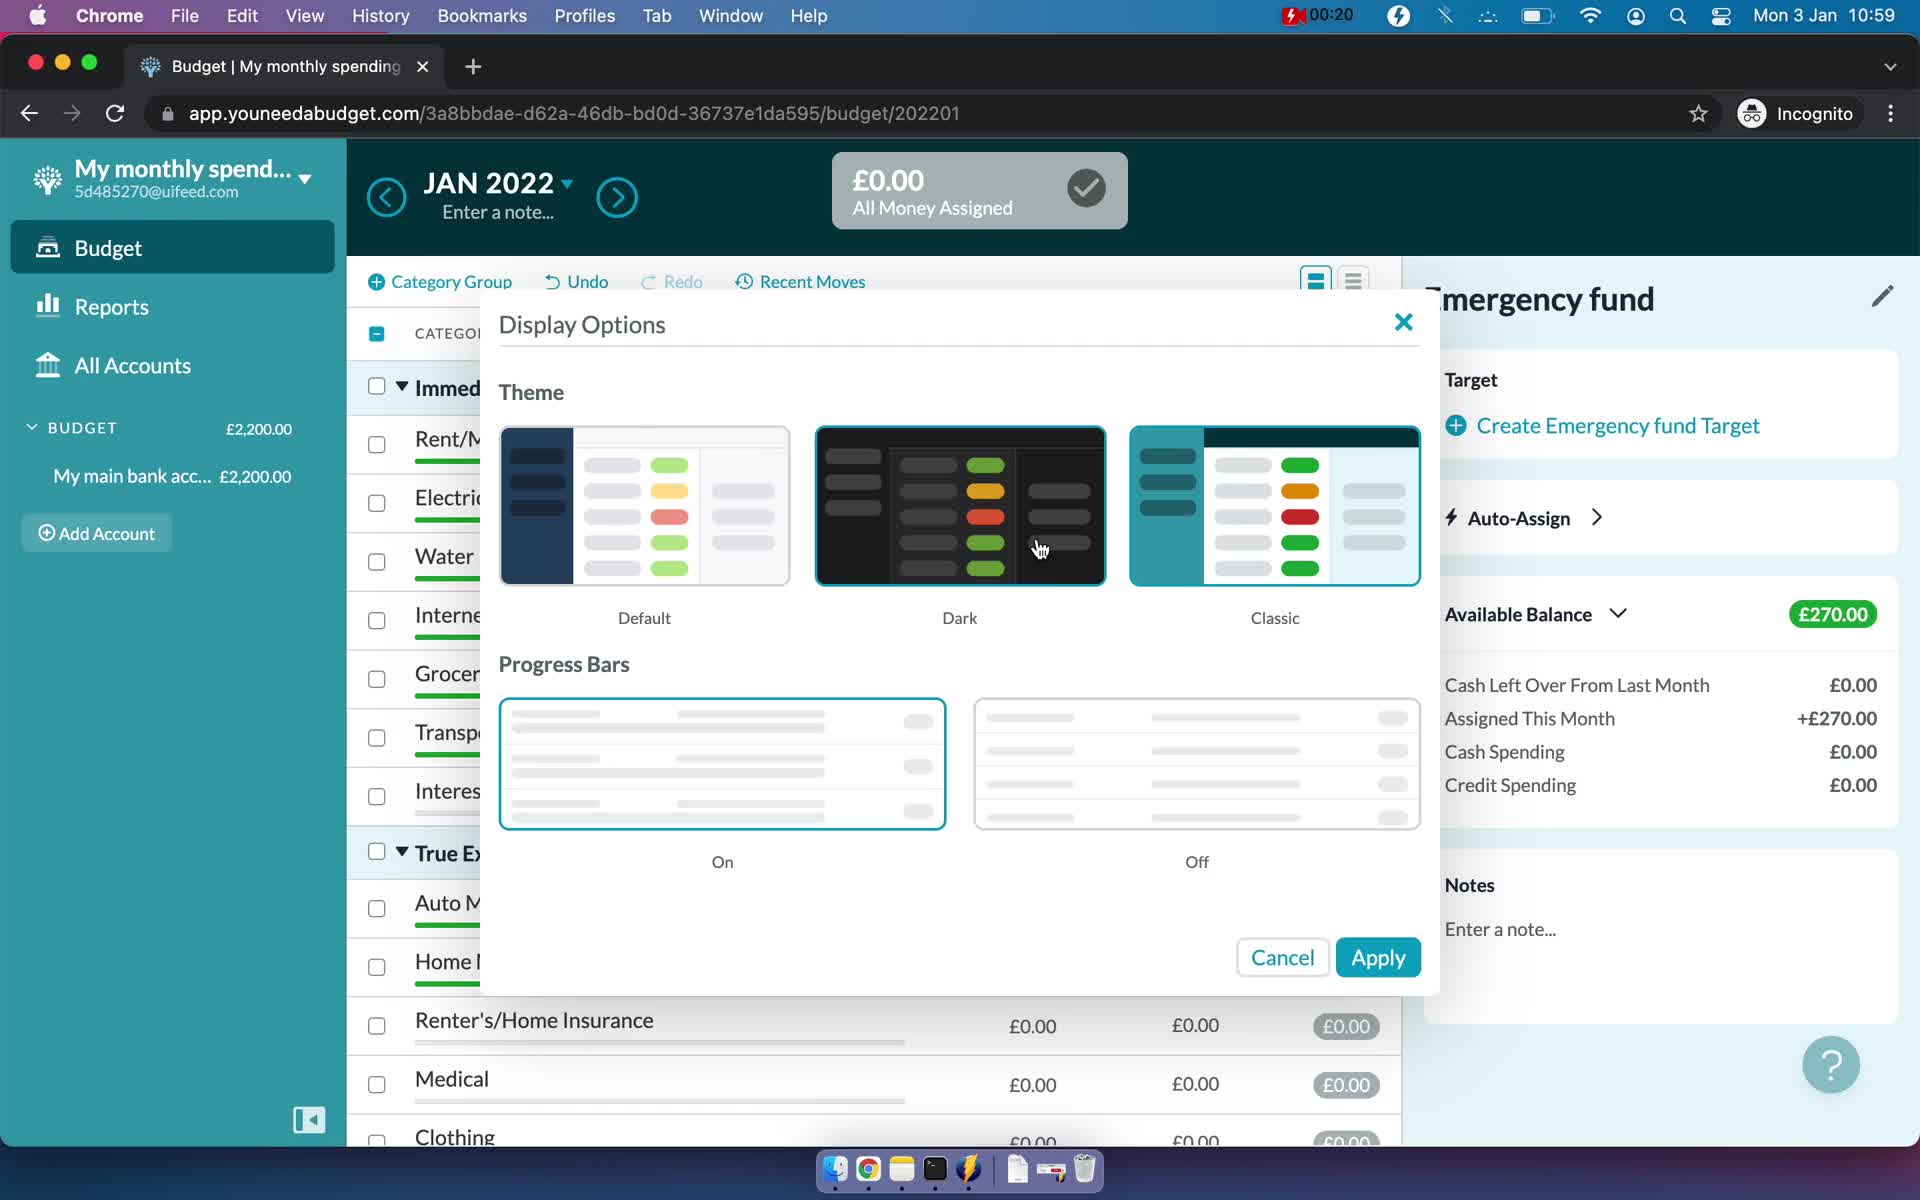Expand the Available Balance chevron
Viewport: 1920px width, 1200px height.
point(1617,612)
